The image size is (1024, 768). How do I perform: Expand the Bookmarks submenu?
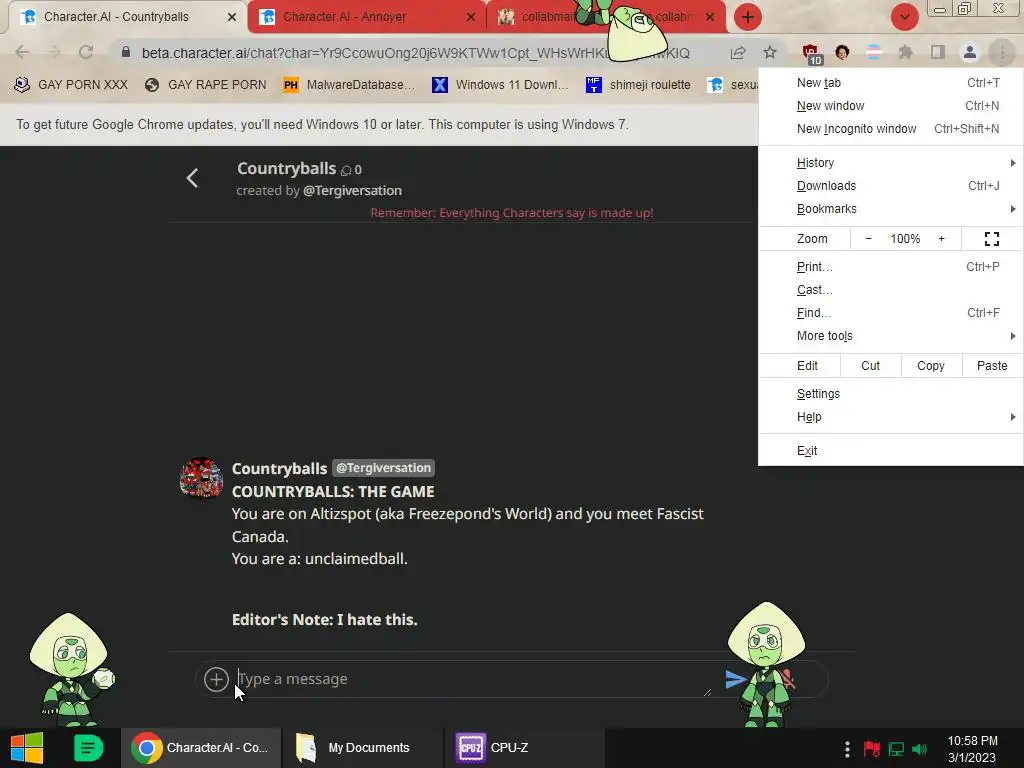coord(891,209)
